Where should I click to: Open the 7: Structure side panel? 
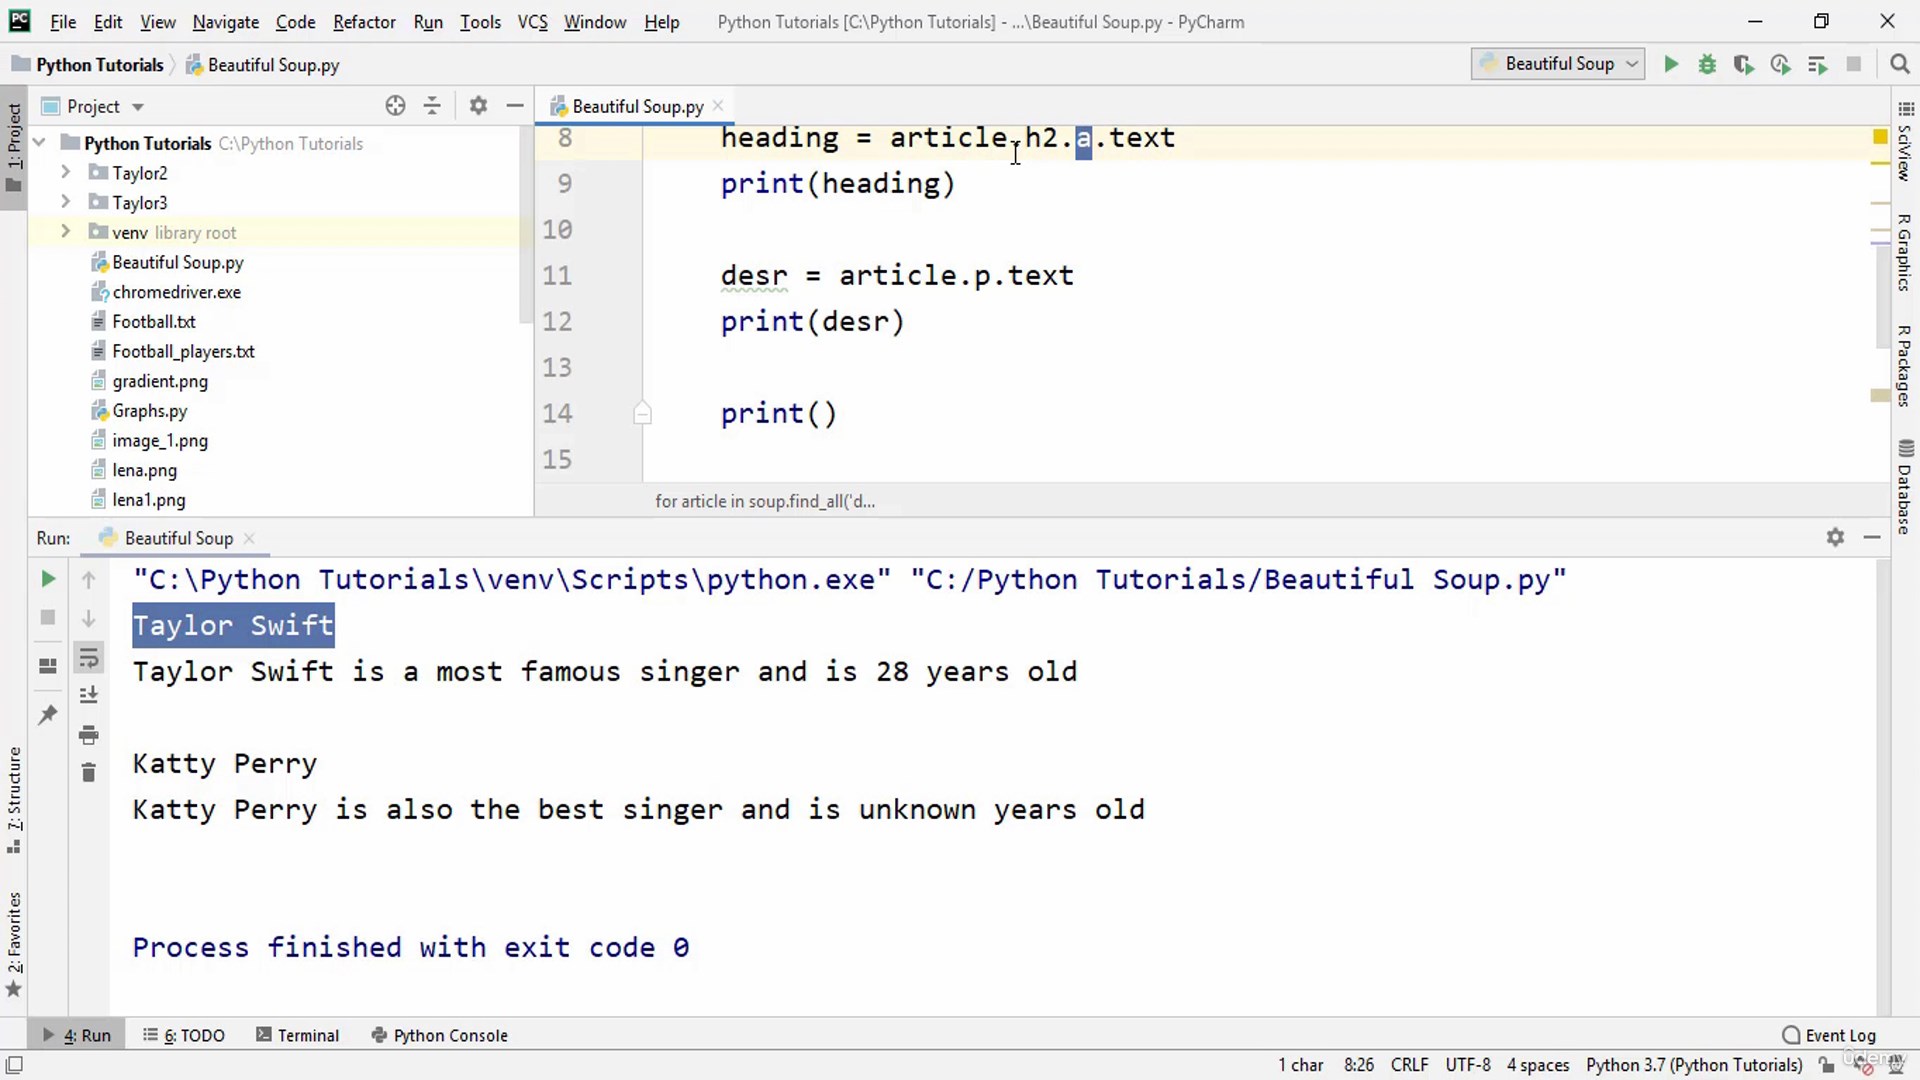click(14, 800)
